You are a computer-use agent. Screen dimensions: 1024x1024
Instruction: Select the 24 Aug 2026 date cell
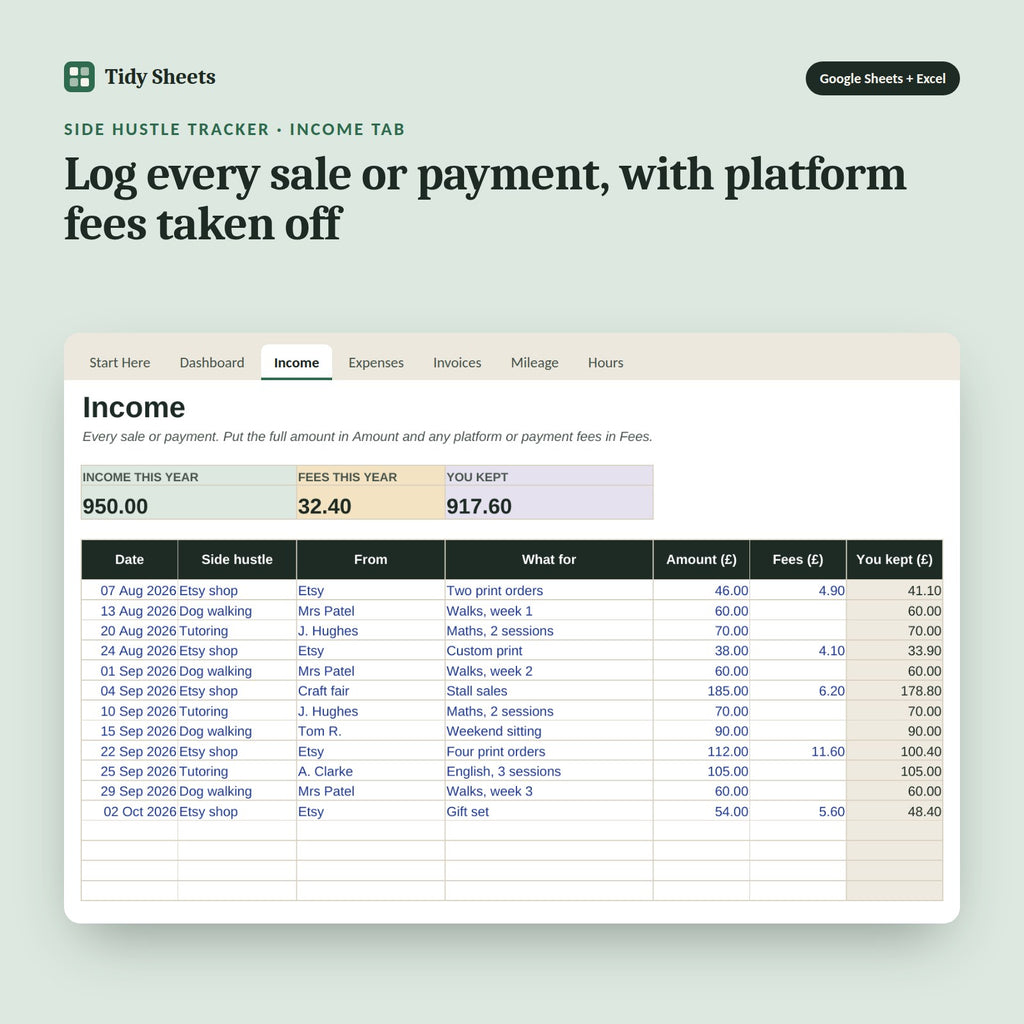click(x=129, y=650)
